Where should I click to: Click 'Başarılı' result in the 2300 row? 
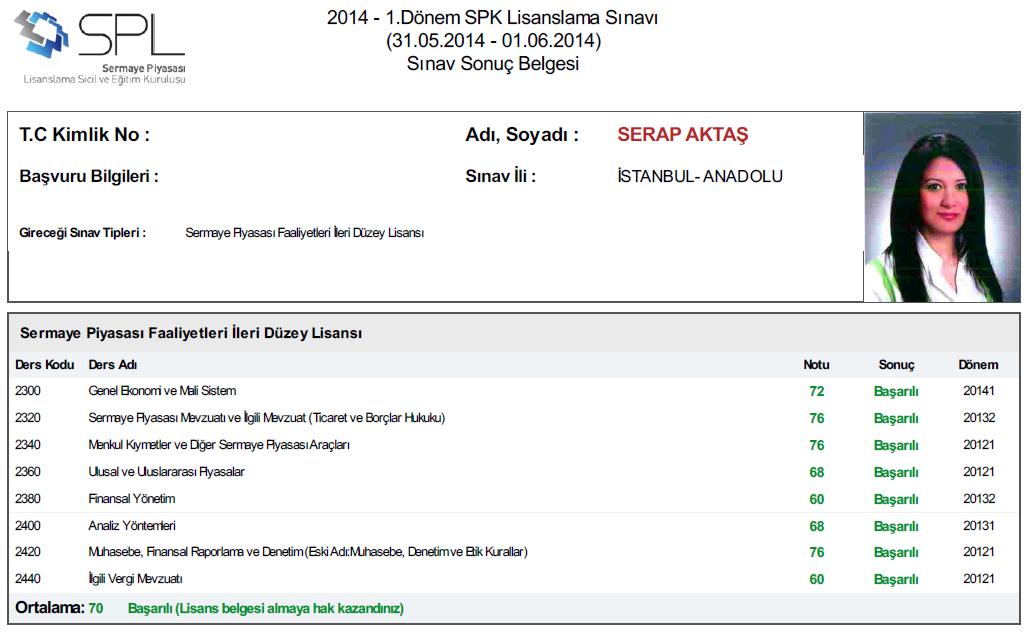(x=896, y=391)
